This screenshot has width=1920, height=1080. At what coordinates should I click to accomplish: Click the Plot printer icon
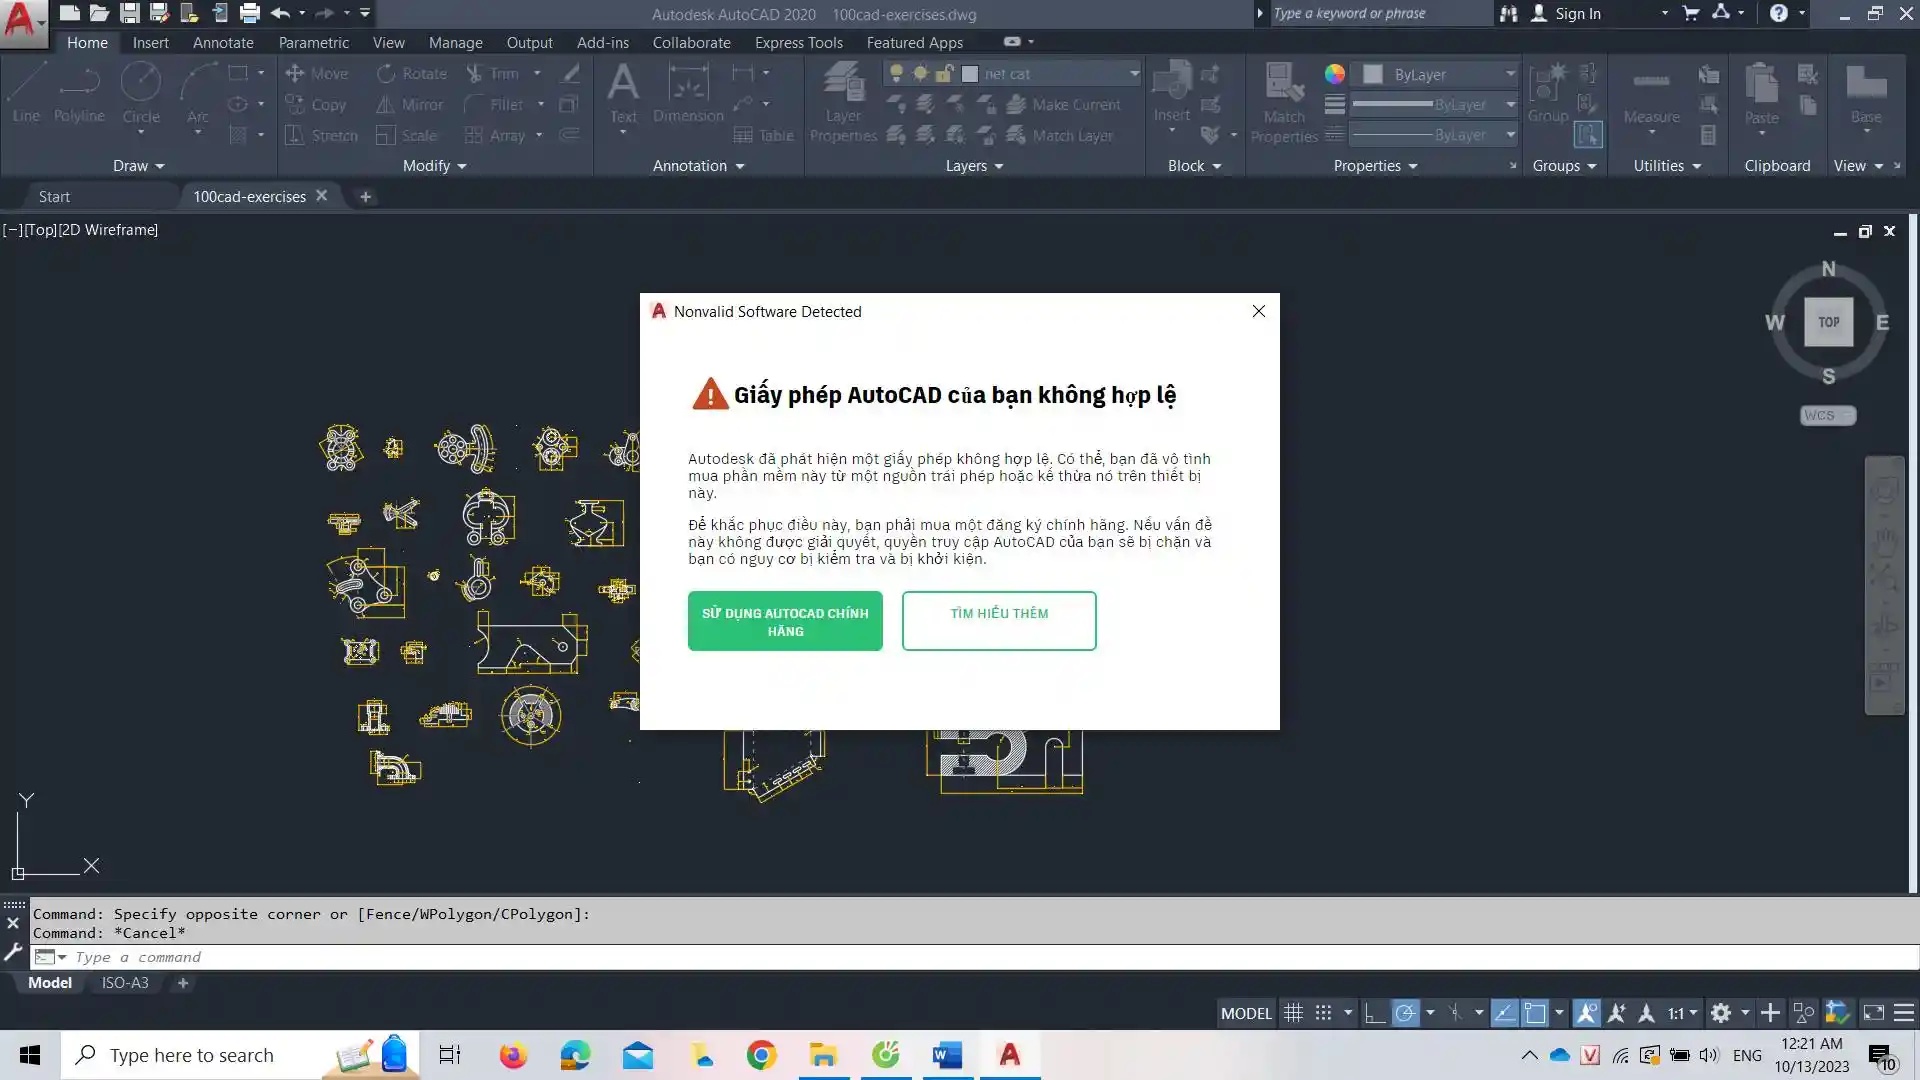pos(250,13)
